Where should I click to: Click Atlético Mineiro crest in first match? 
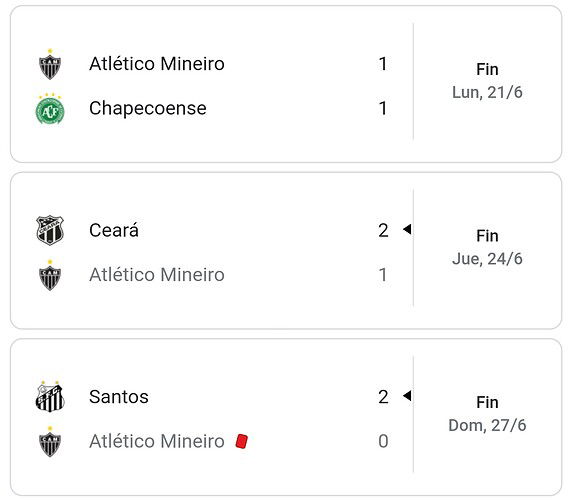[x=50, y=64]
